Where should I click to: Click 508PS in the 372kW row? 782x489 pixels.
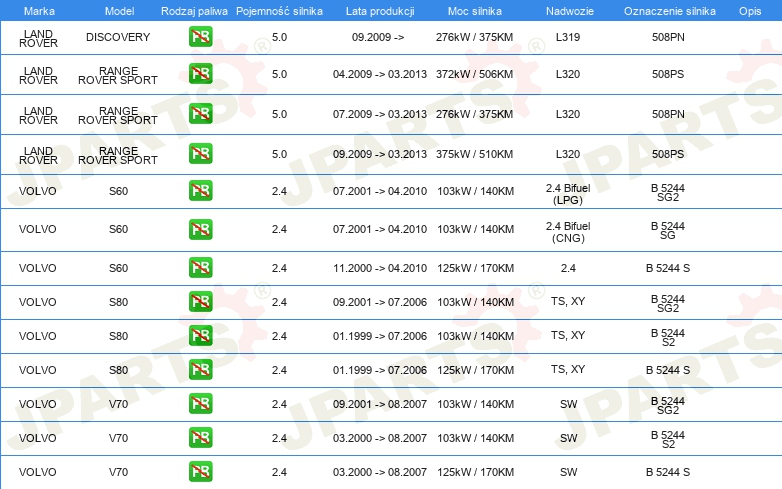(x=668, y=74)
